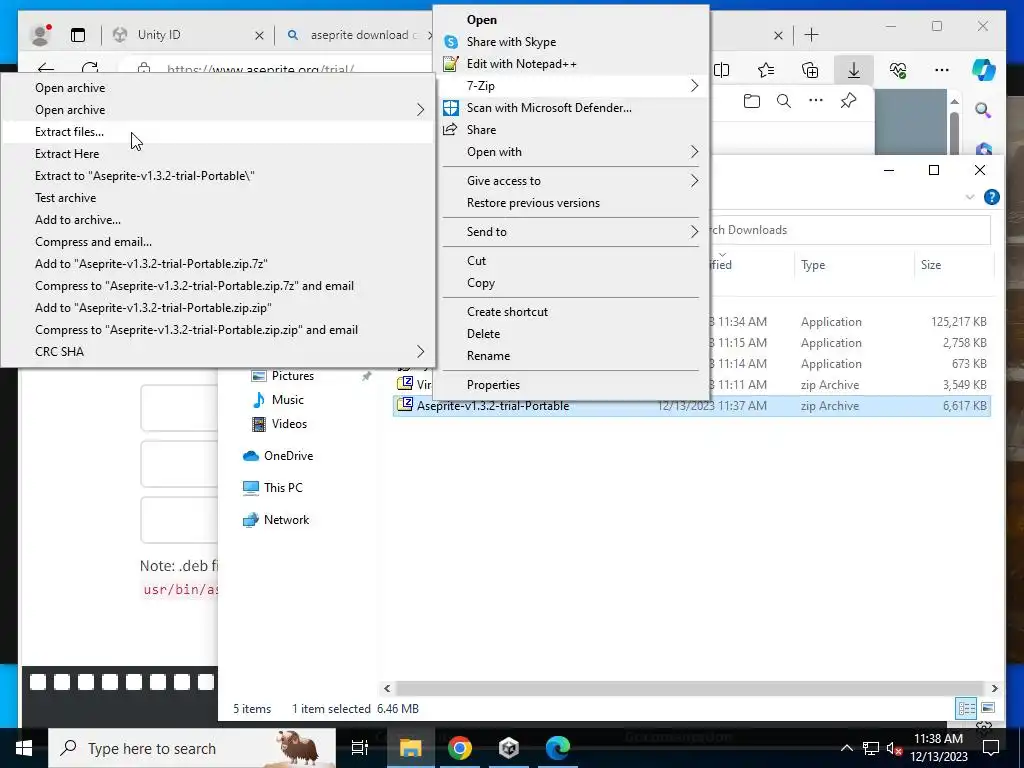The width and height of the screenshot is (1024, 768).
Task: Open Edge tab actions menu icon
Action: point(78,35)
